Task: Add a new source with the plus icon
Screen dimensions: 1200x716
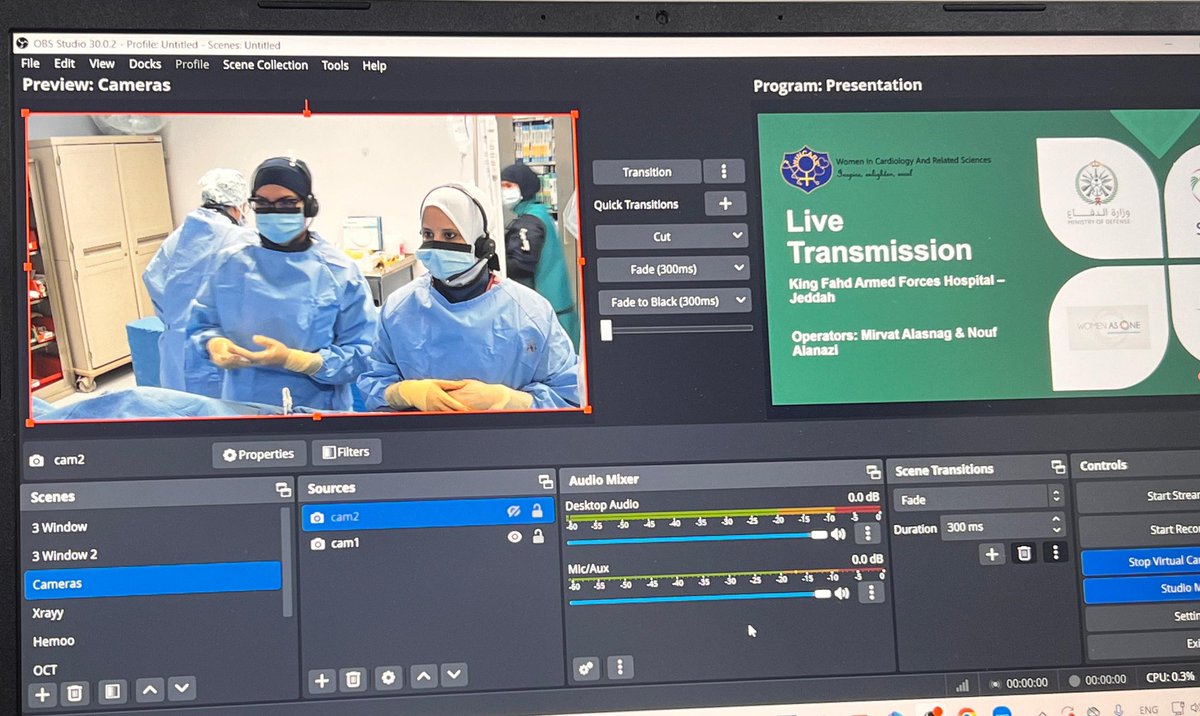Action: [x=322, y=681]
